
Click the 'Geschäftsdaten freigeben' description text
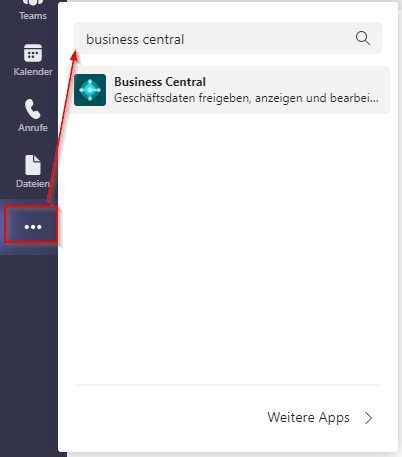[x=246, y=98]
